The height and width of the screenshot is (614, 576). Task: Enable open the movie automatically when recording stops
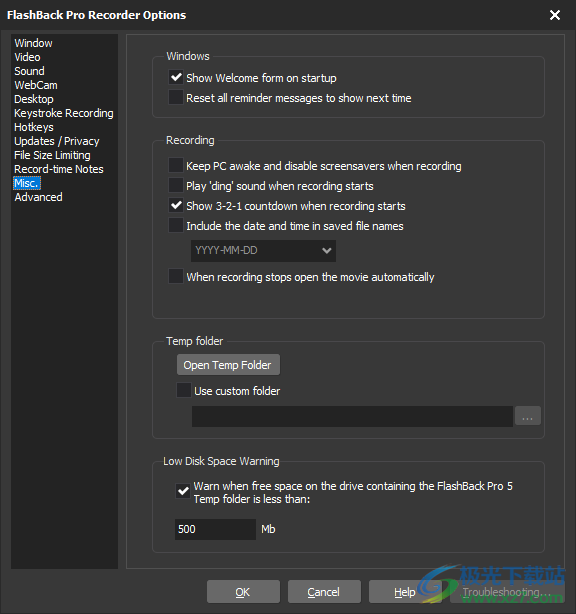click(176, 276)
